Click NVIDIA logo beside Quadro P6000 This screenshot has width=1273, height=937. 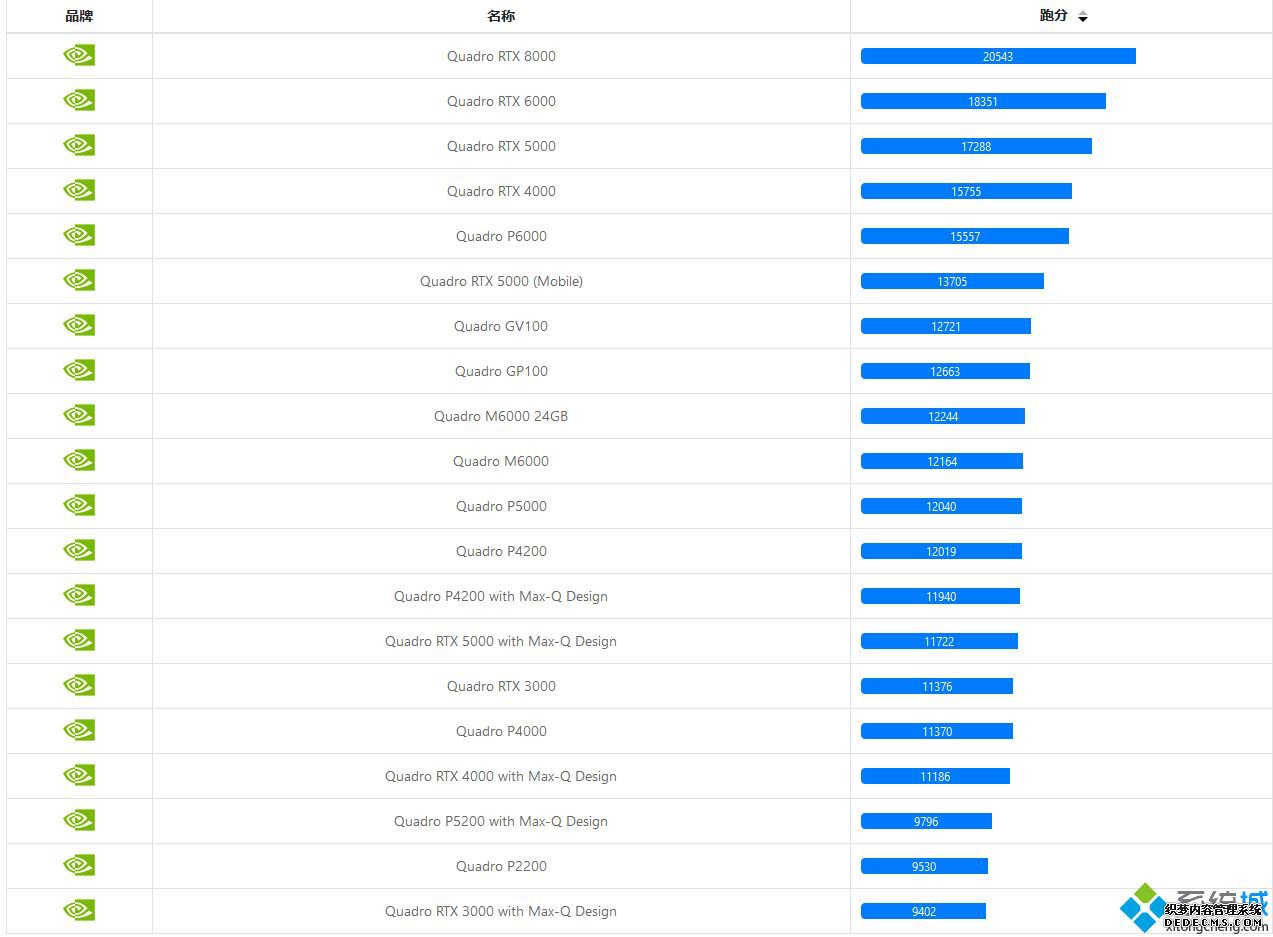click(x=79, y=235)
